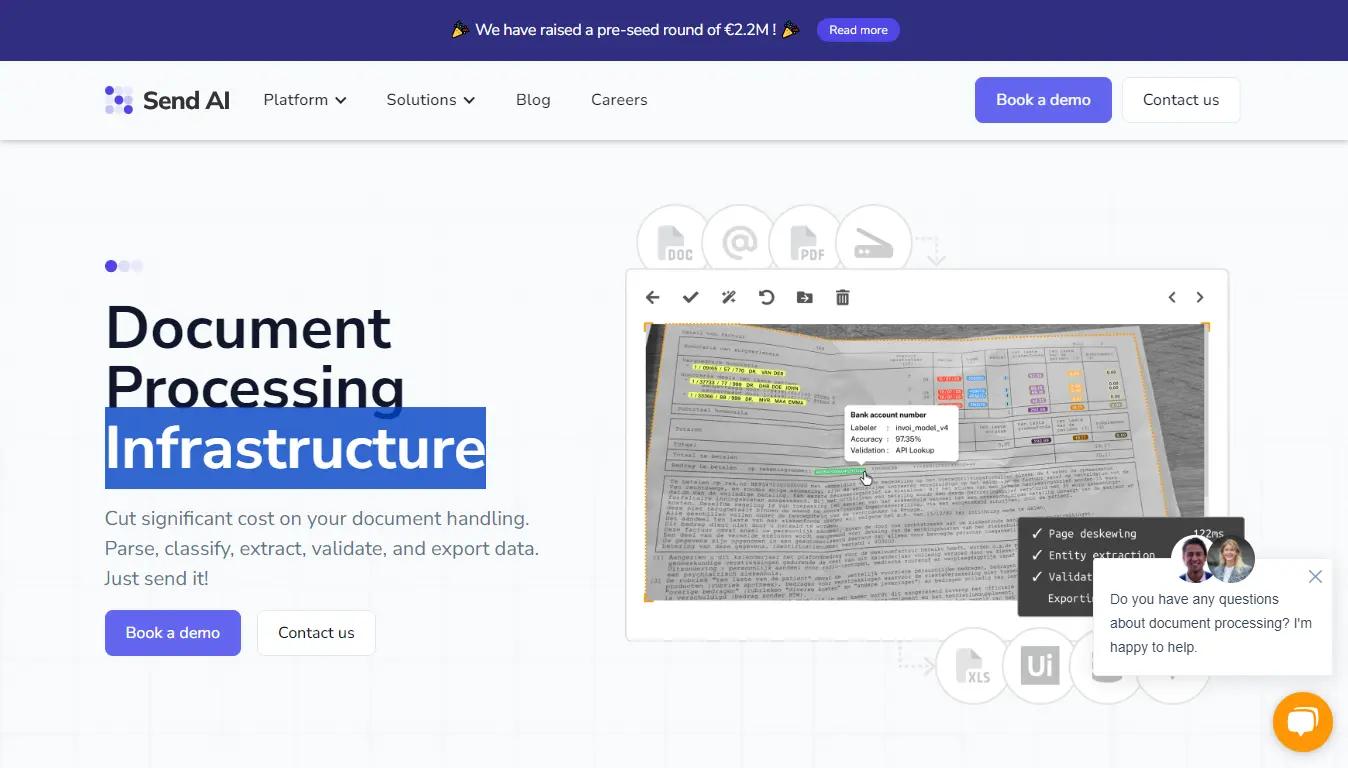
Task: Click the checkmark approve icon in viewer toolbar
Action: 690,297
